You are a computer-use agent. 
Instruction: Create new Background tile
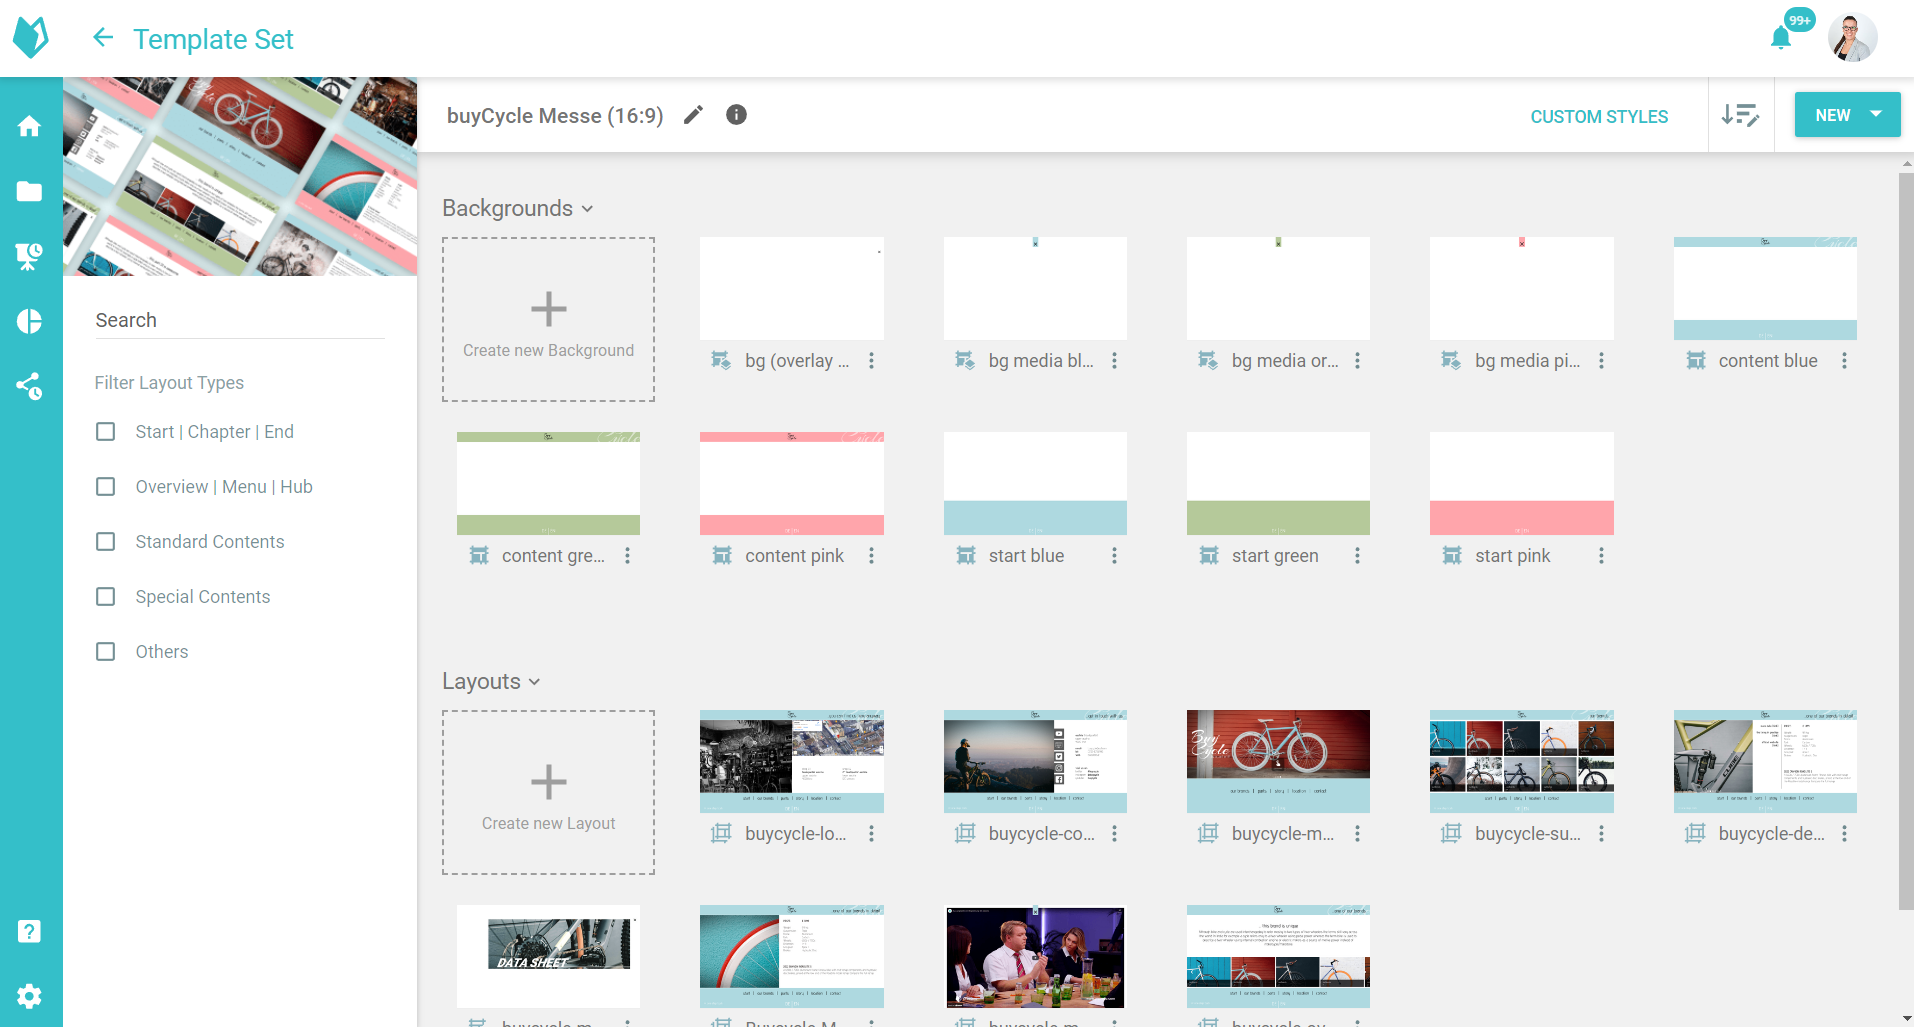coord(549,320)
